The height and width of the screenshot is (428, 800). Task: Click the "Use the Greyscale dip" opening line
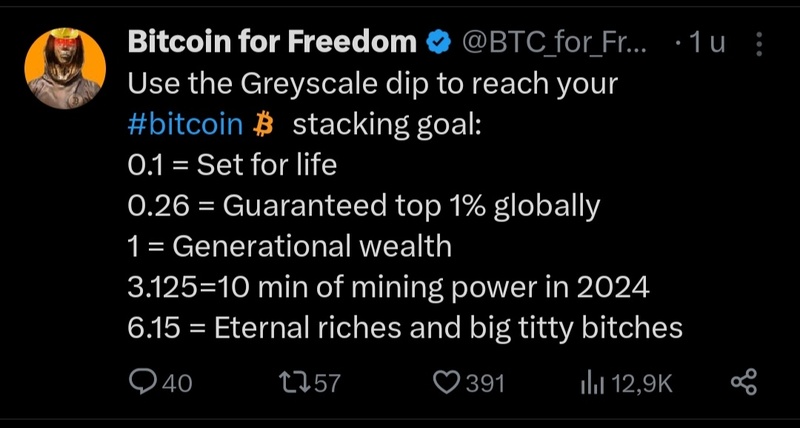(x=373, y=84)
